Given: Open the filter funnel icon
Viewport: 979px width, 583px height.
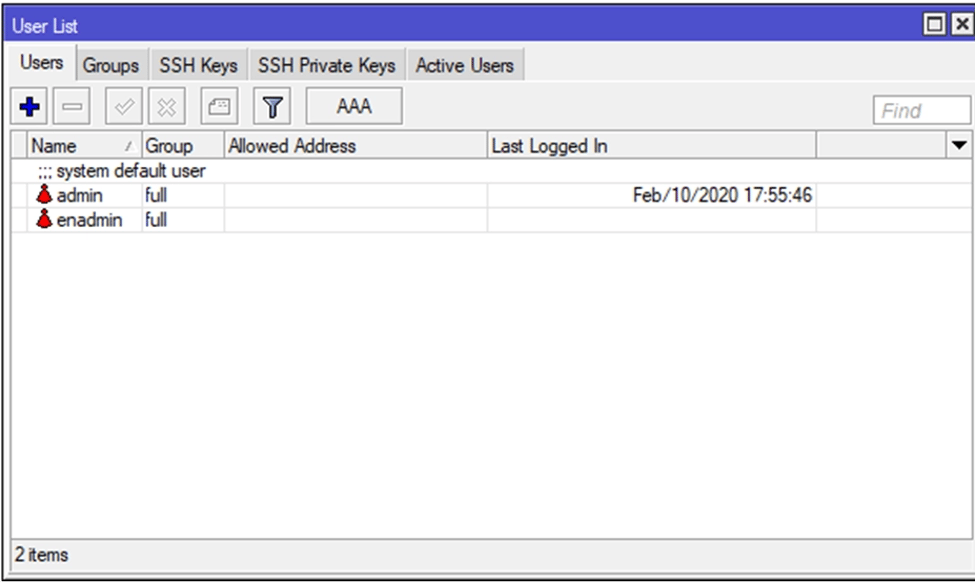Looking at the screenshot, I should [272, 107].
